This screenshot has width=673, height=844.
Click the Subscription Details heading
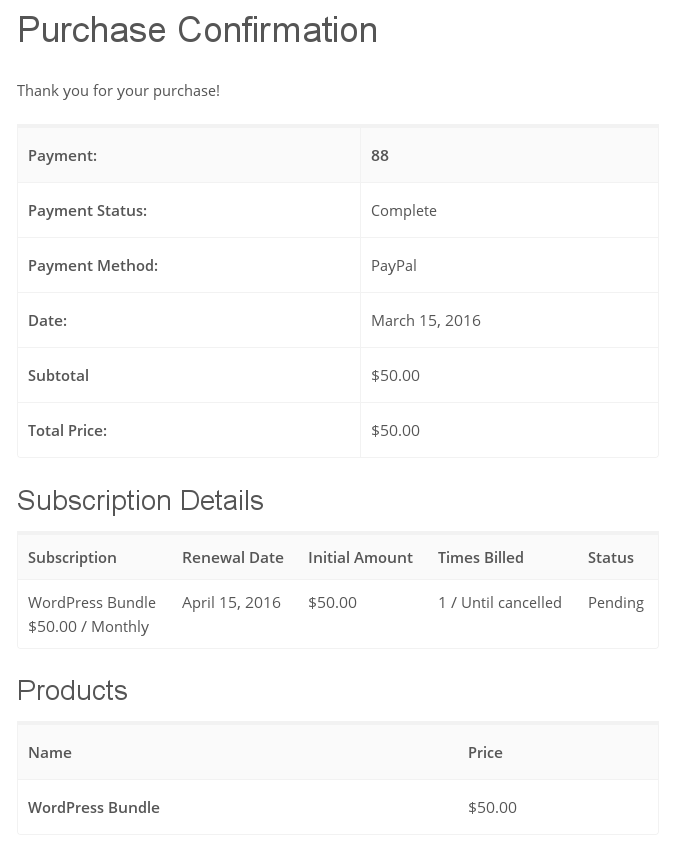point(140,500)
